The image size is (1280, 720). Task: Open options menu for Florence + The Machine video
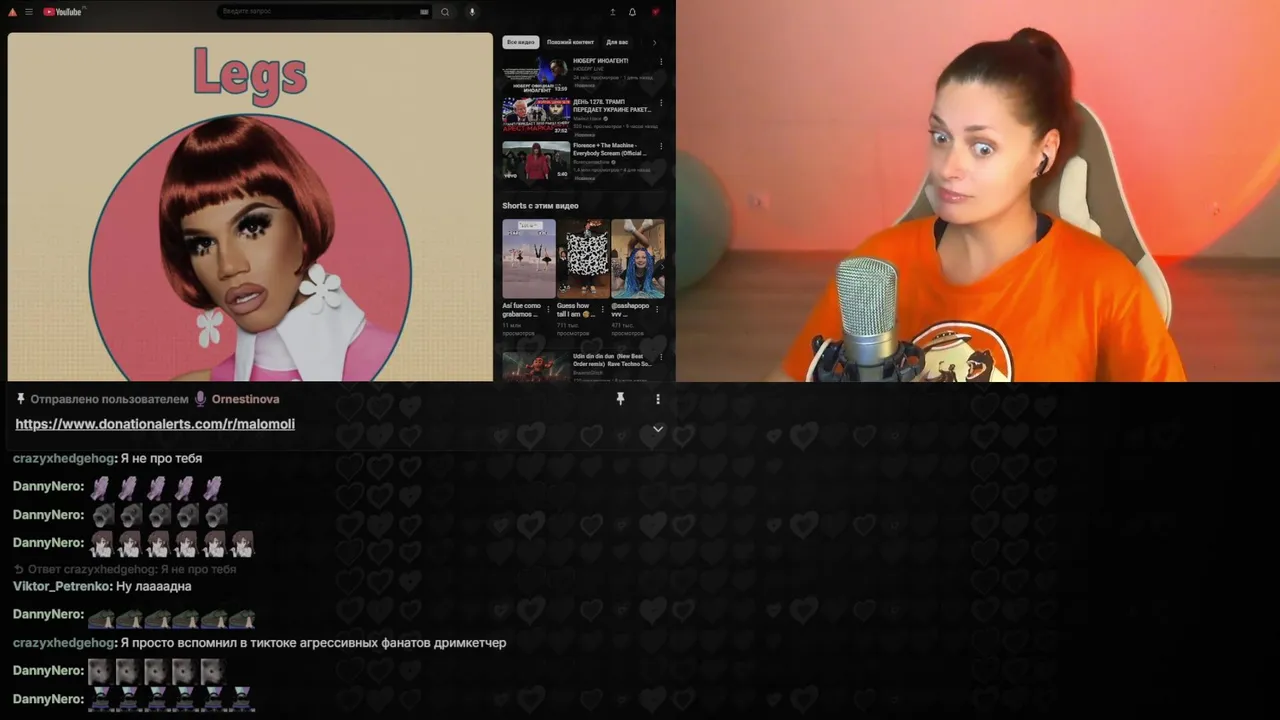[661, 147]
